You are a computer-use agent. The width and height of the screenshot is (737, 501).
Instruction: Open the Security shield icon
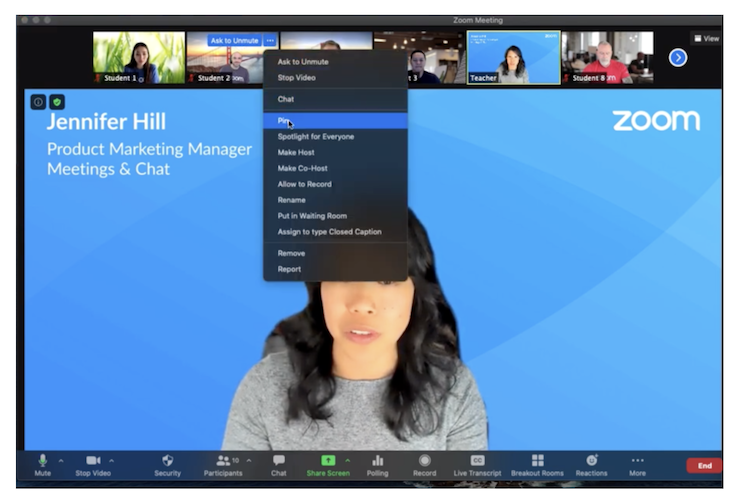(x=167, y=461)
